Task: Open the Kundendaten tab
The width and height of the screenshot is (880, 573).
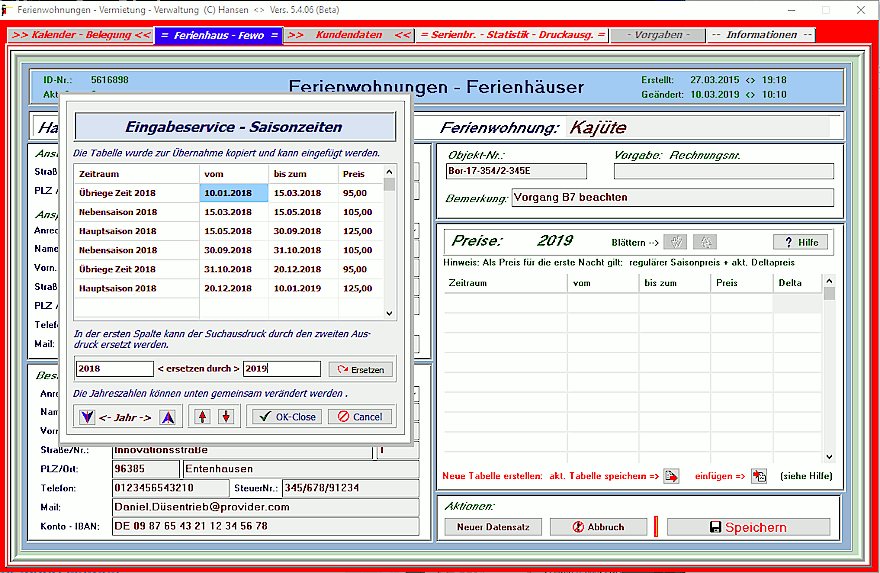Action: tap(348, 35)
